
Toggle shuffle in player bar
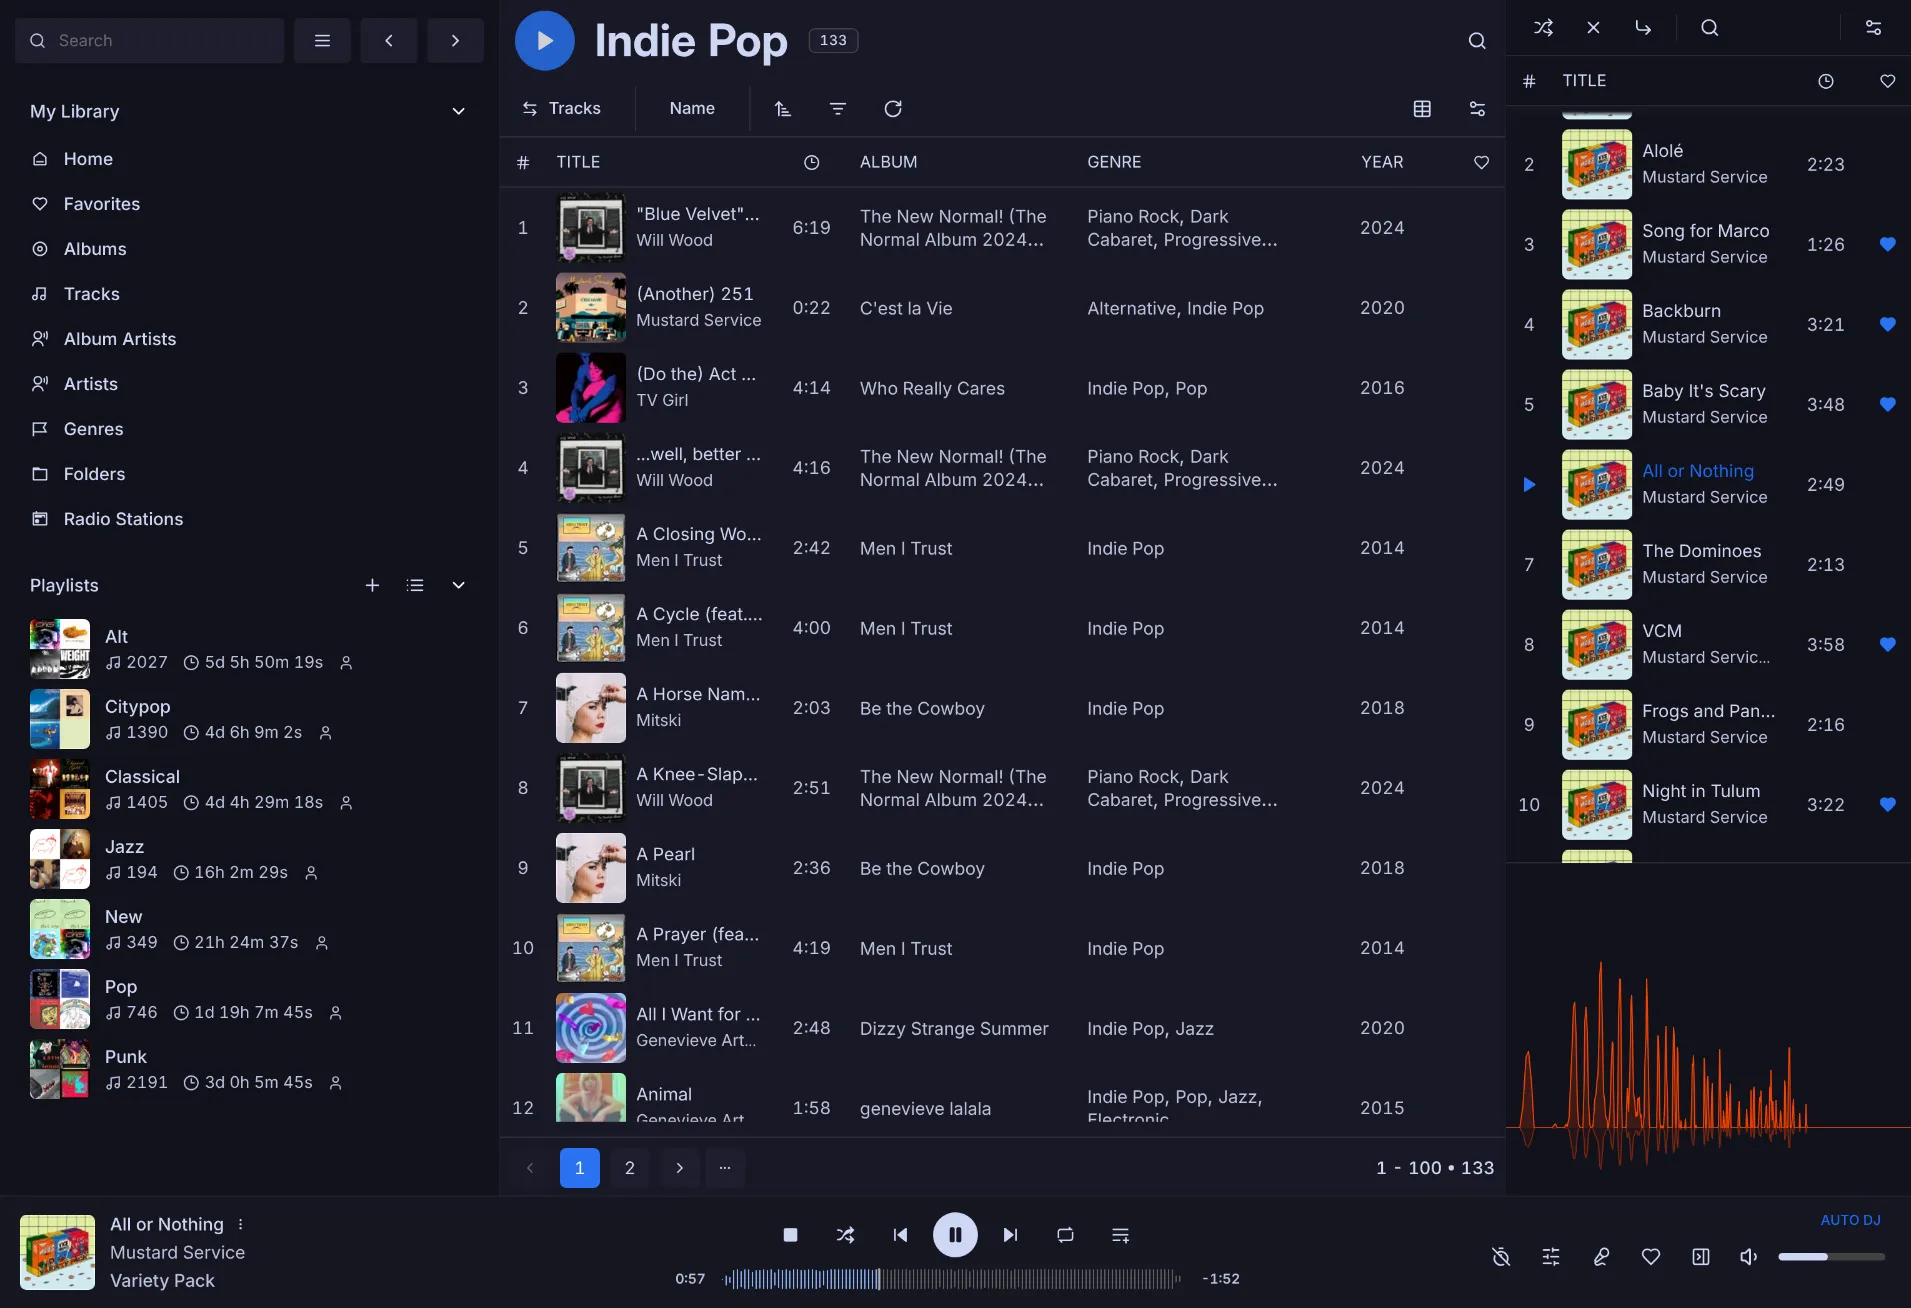tap(845, 1235)
